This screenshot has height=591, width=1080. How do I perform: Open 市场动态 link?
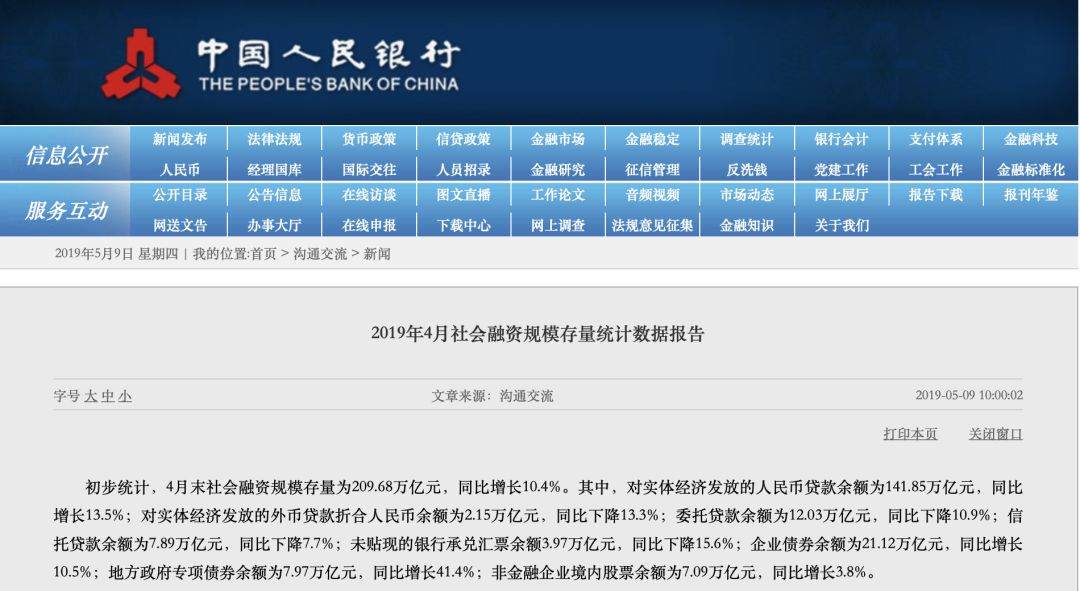(x=747, y=195)
